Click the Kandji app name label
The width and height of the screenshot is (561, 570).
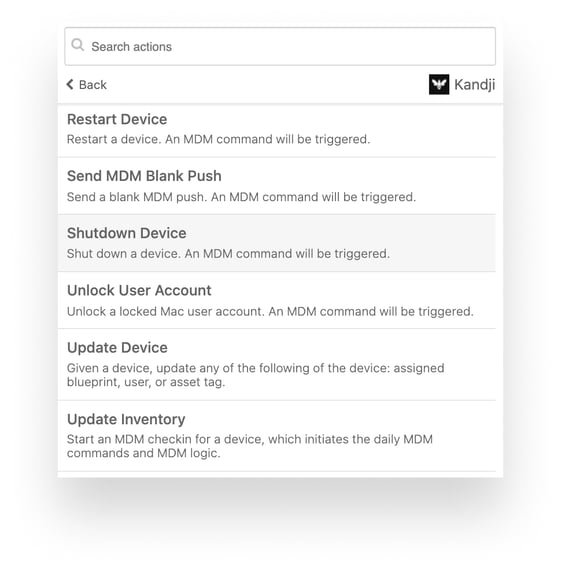click(474, 85)
